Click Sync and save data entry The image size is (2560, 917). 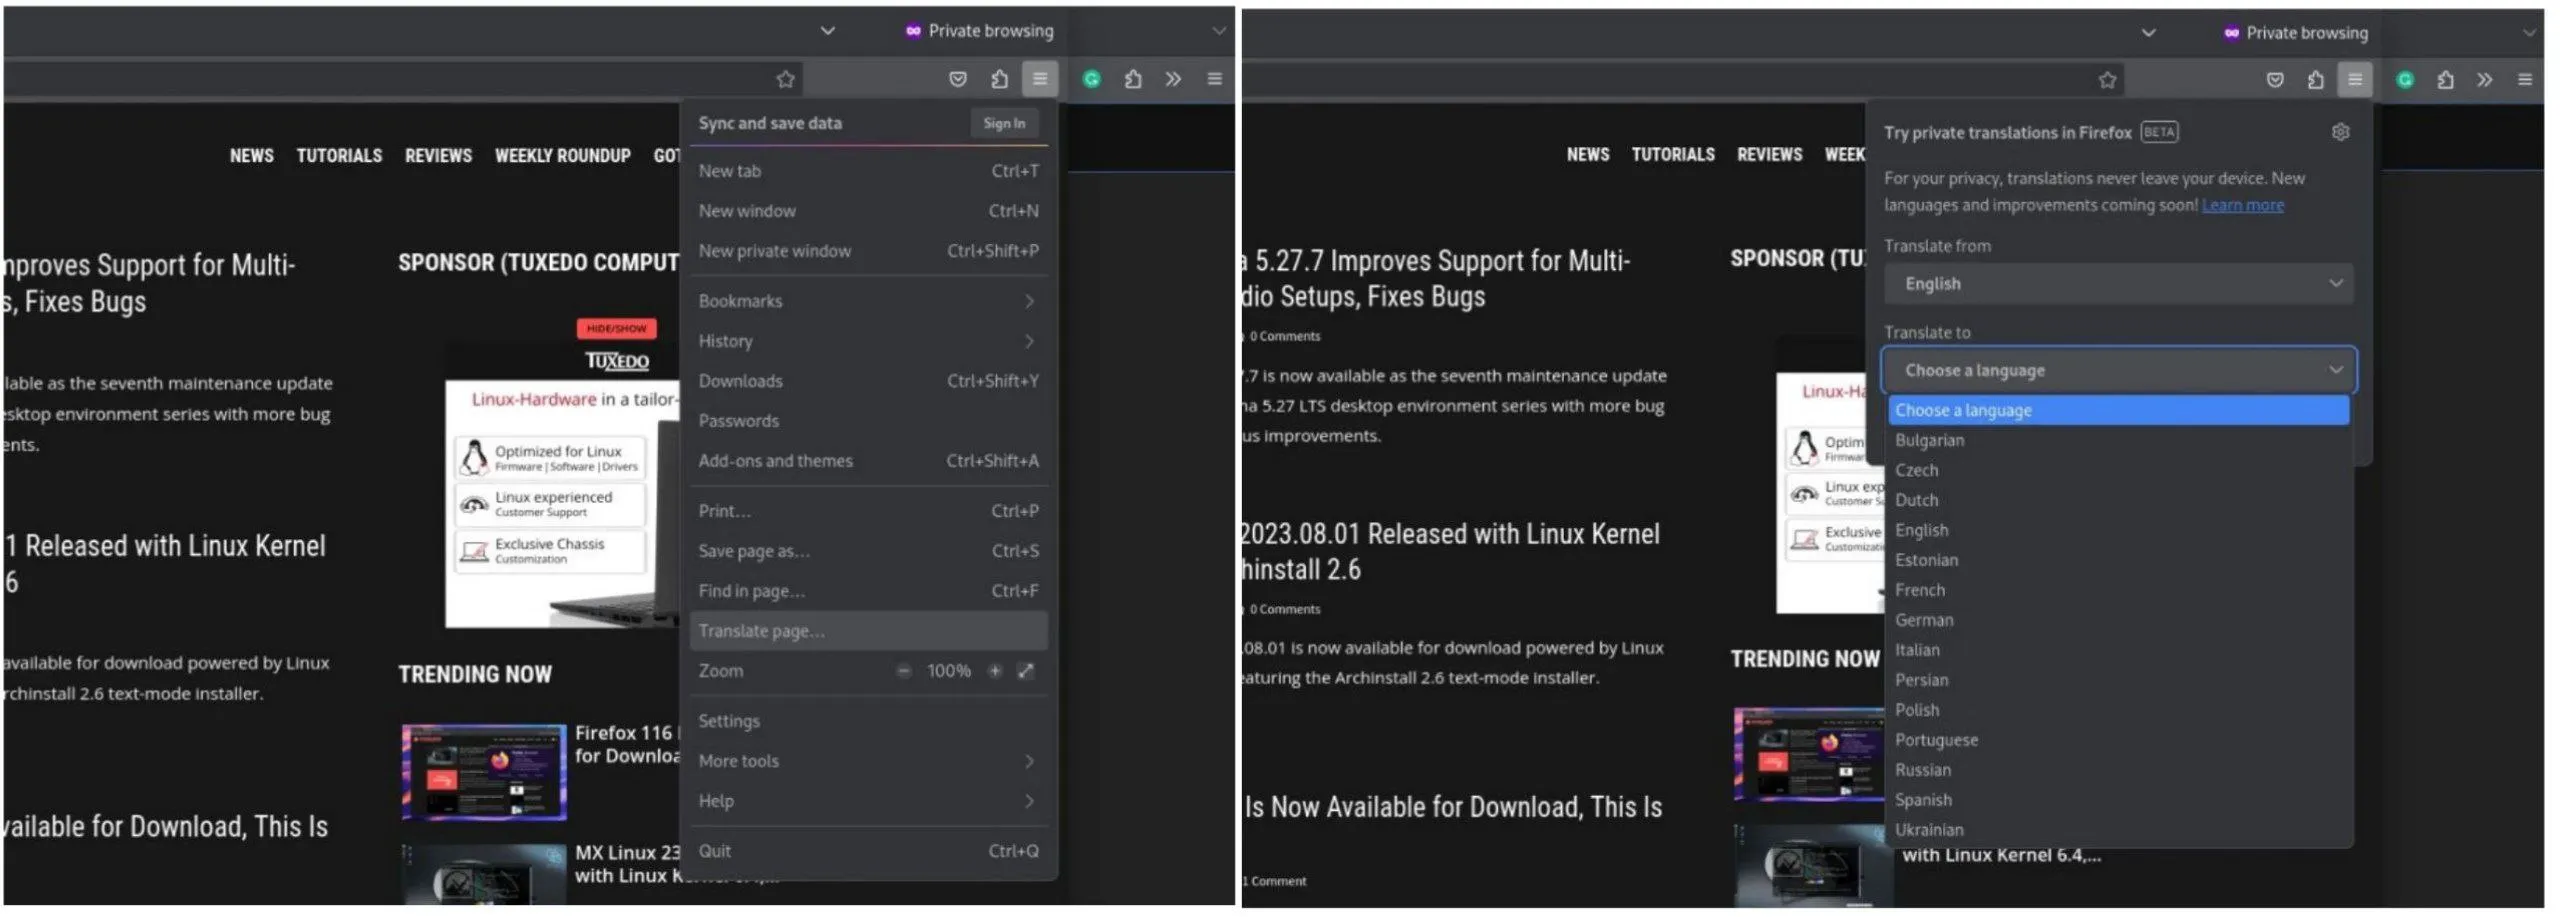point(770,123)
